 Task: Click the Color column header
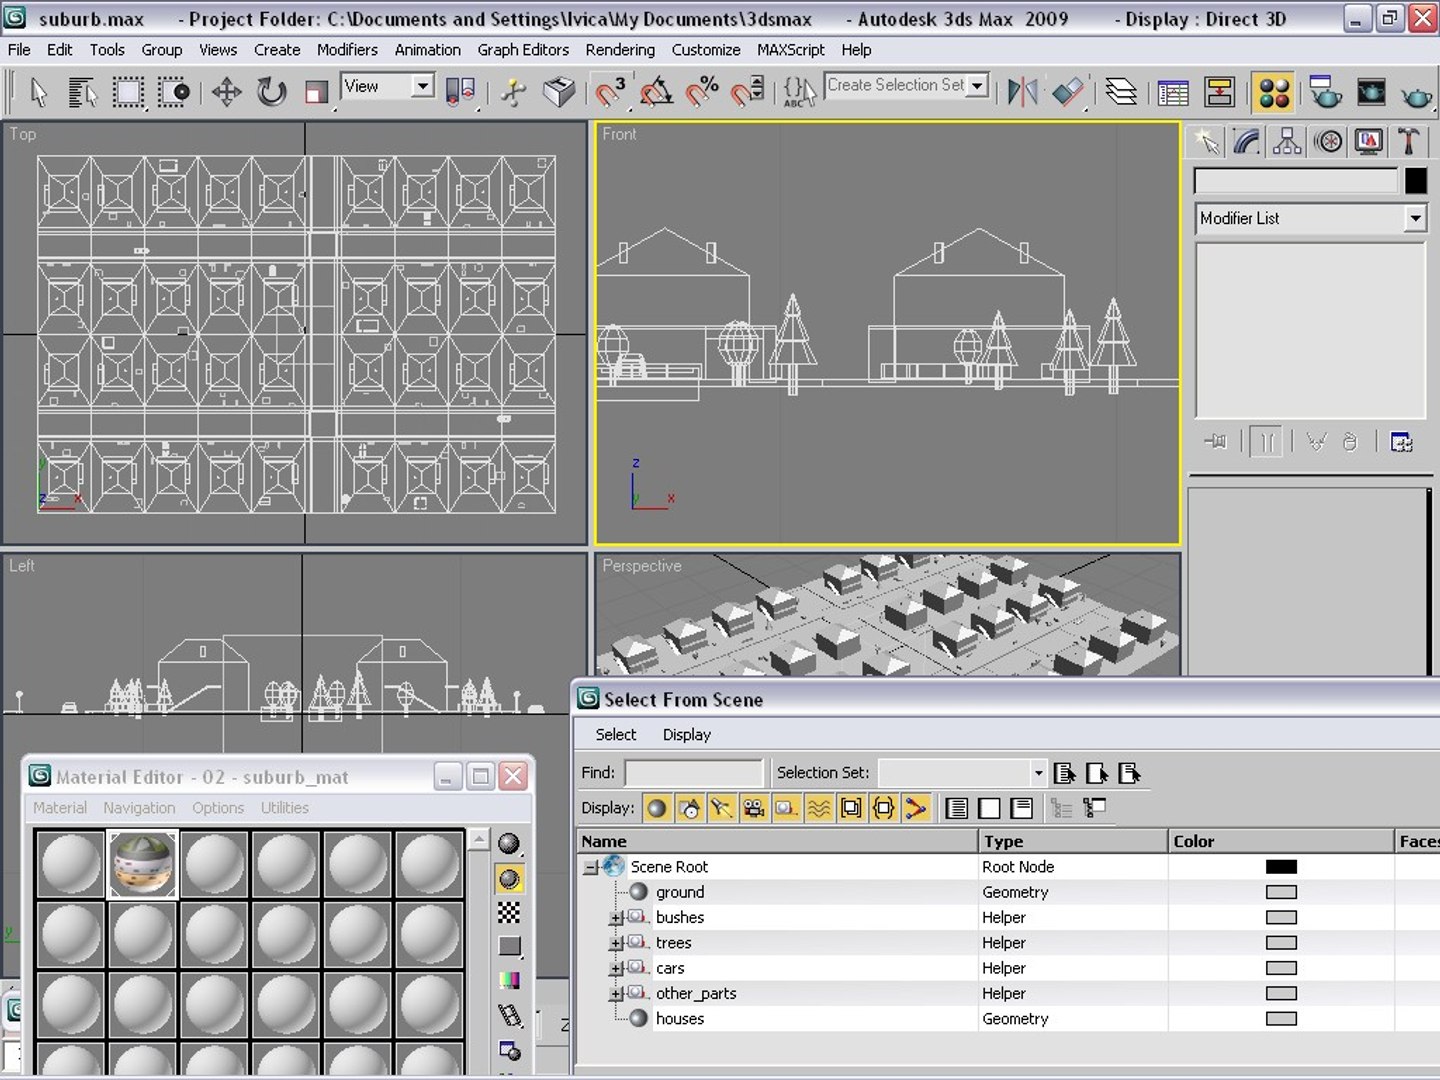tap(1281, 841)
